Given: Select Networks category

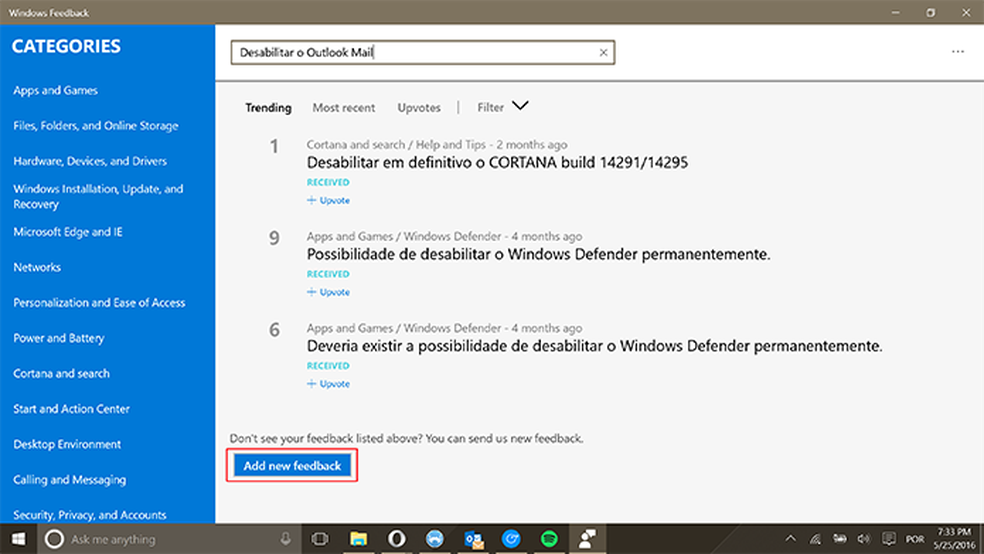Looking at the screenshot, I should coord(37,267).
